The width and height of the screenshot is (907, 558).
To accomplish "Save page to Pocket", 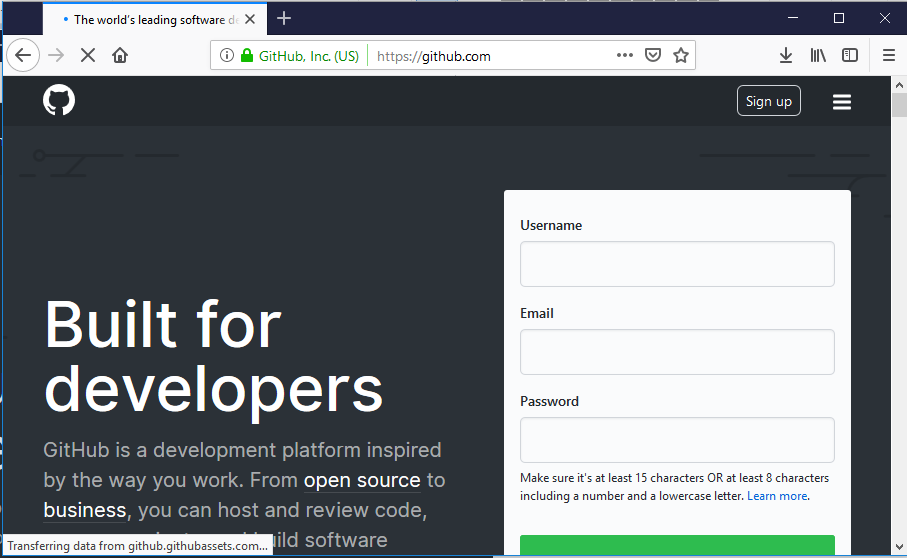I will pyautogui.click(x=653, y=56).
